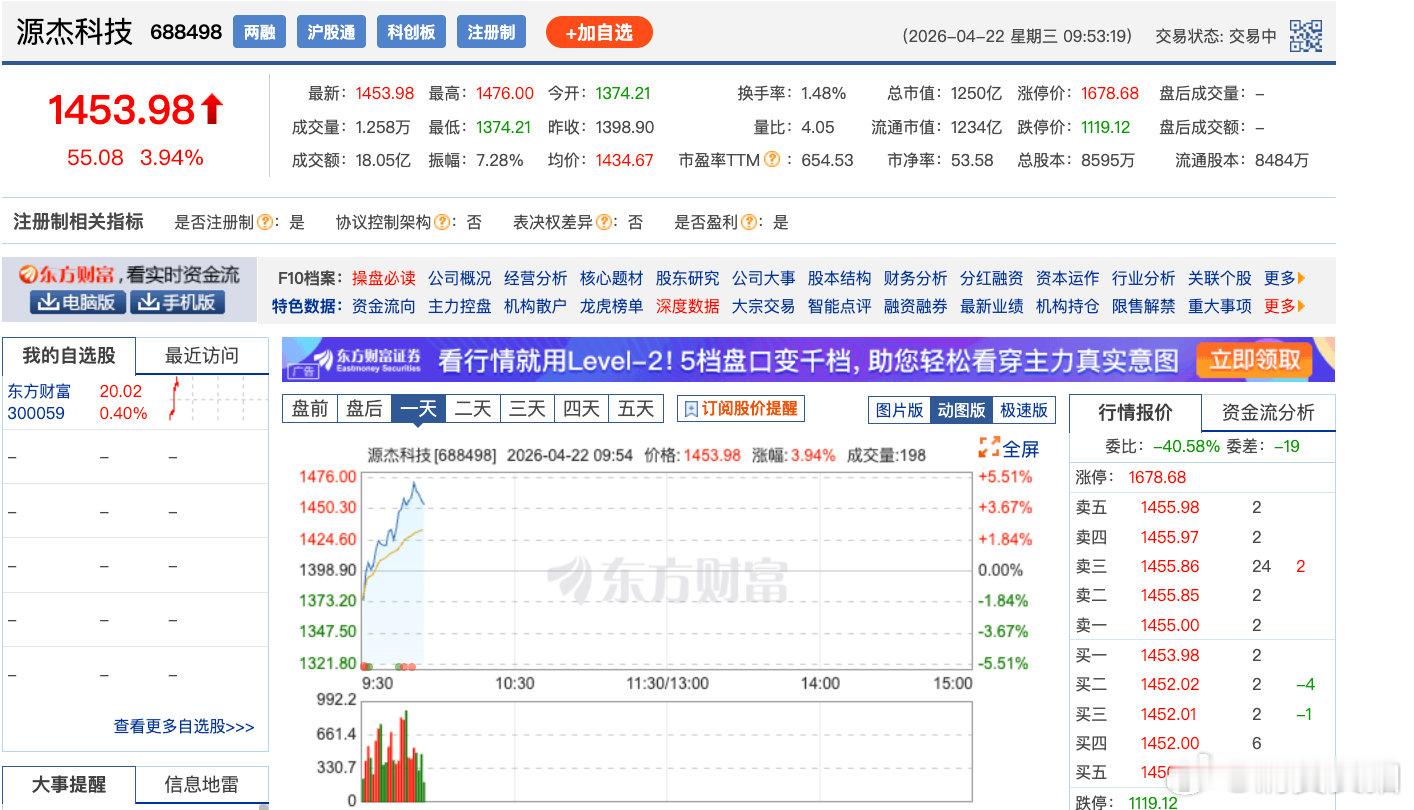Open 主力控盘 link
Viewport: 1414px width, 810px height.
tap(460, 306)
